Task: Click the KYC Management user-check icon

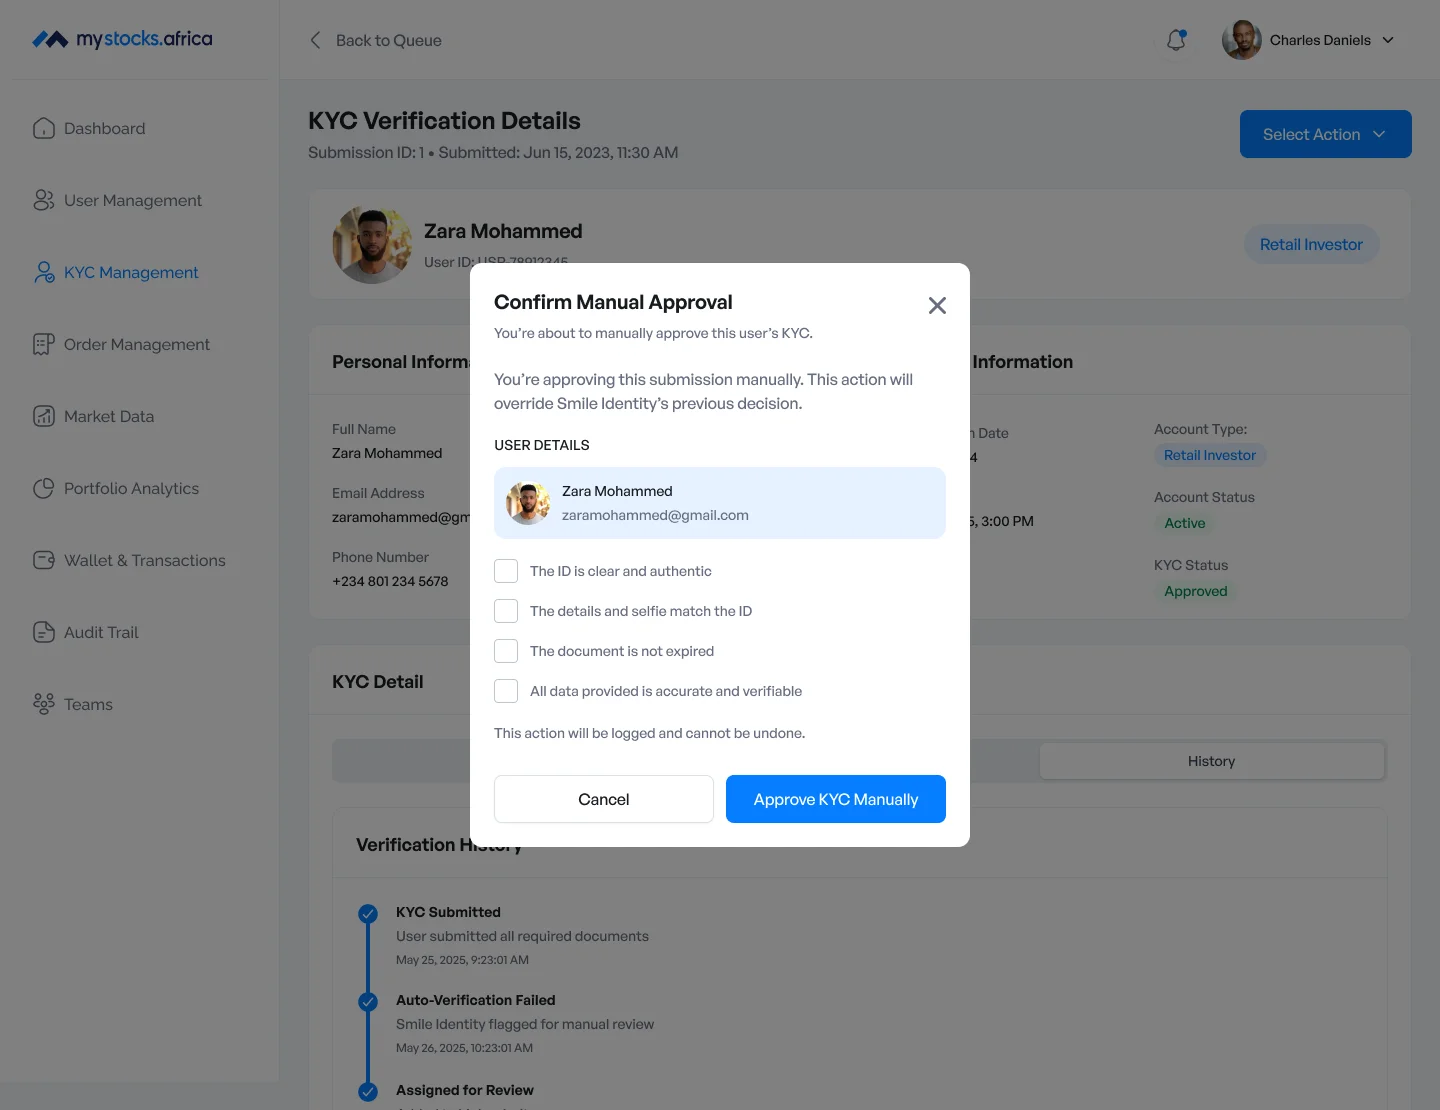Action: coord(44,272)
